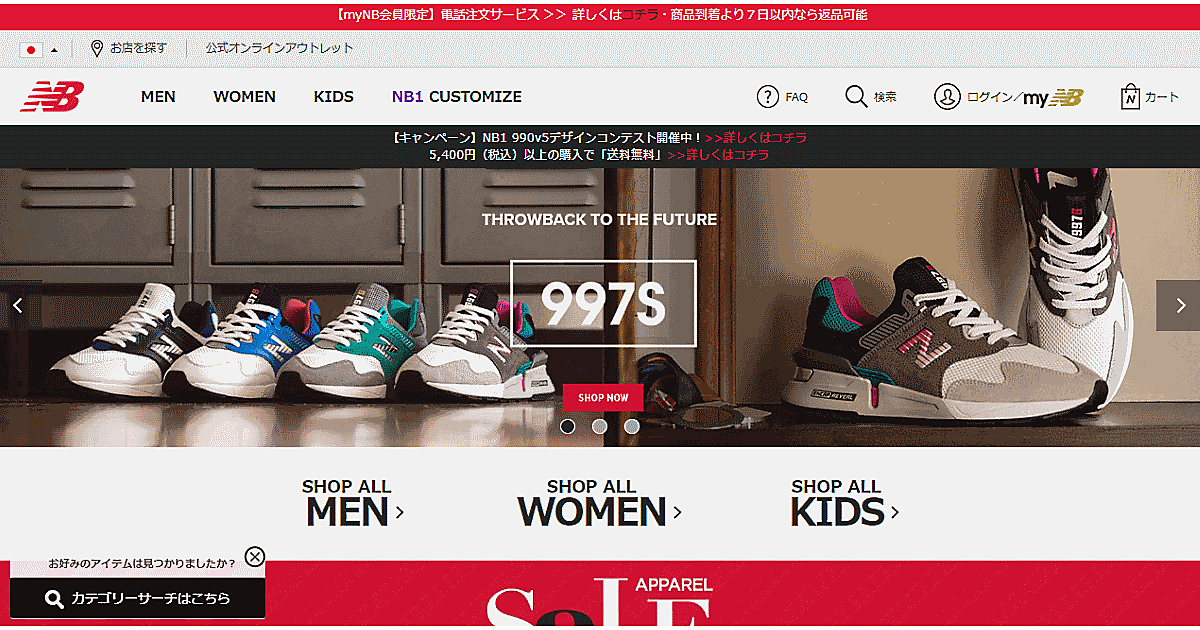1200x630 pixels.
Task: Open the FAQ question mark icon
Action: click(x=767, y=97)
